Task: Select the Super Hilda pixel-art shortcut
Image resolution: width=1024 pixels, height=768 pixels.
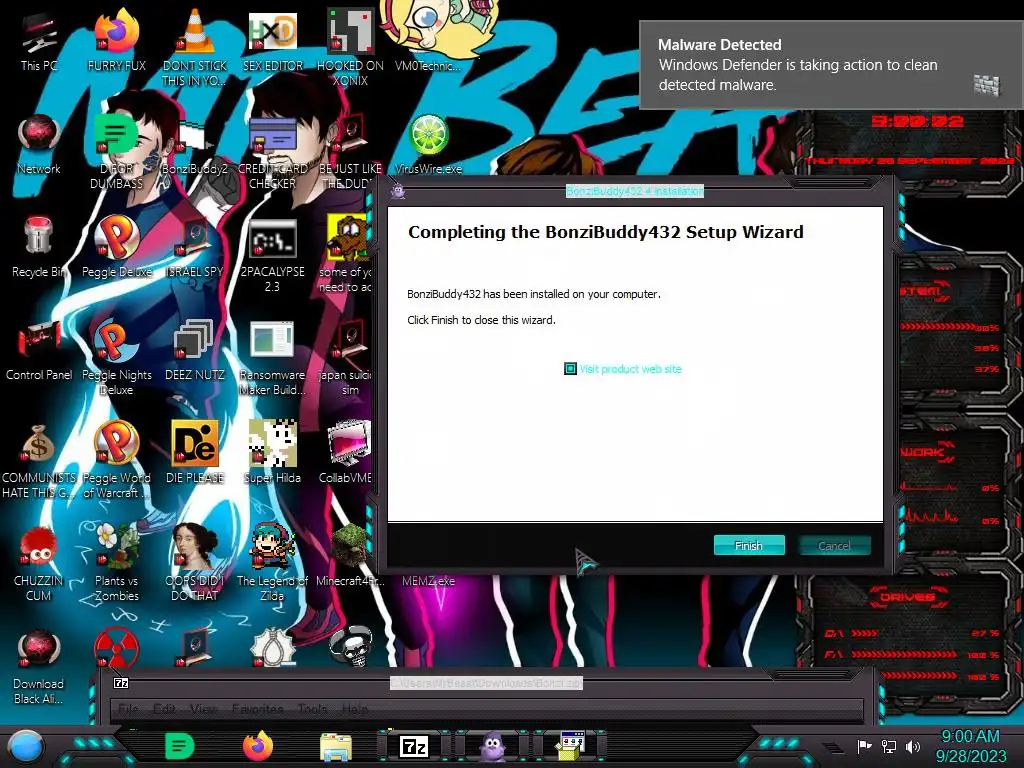Action: 273,452
